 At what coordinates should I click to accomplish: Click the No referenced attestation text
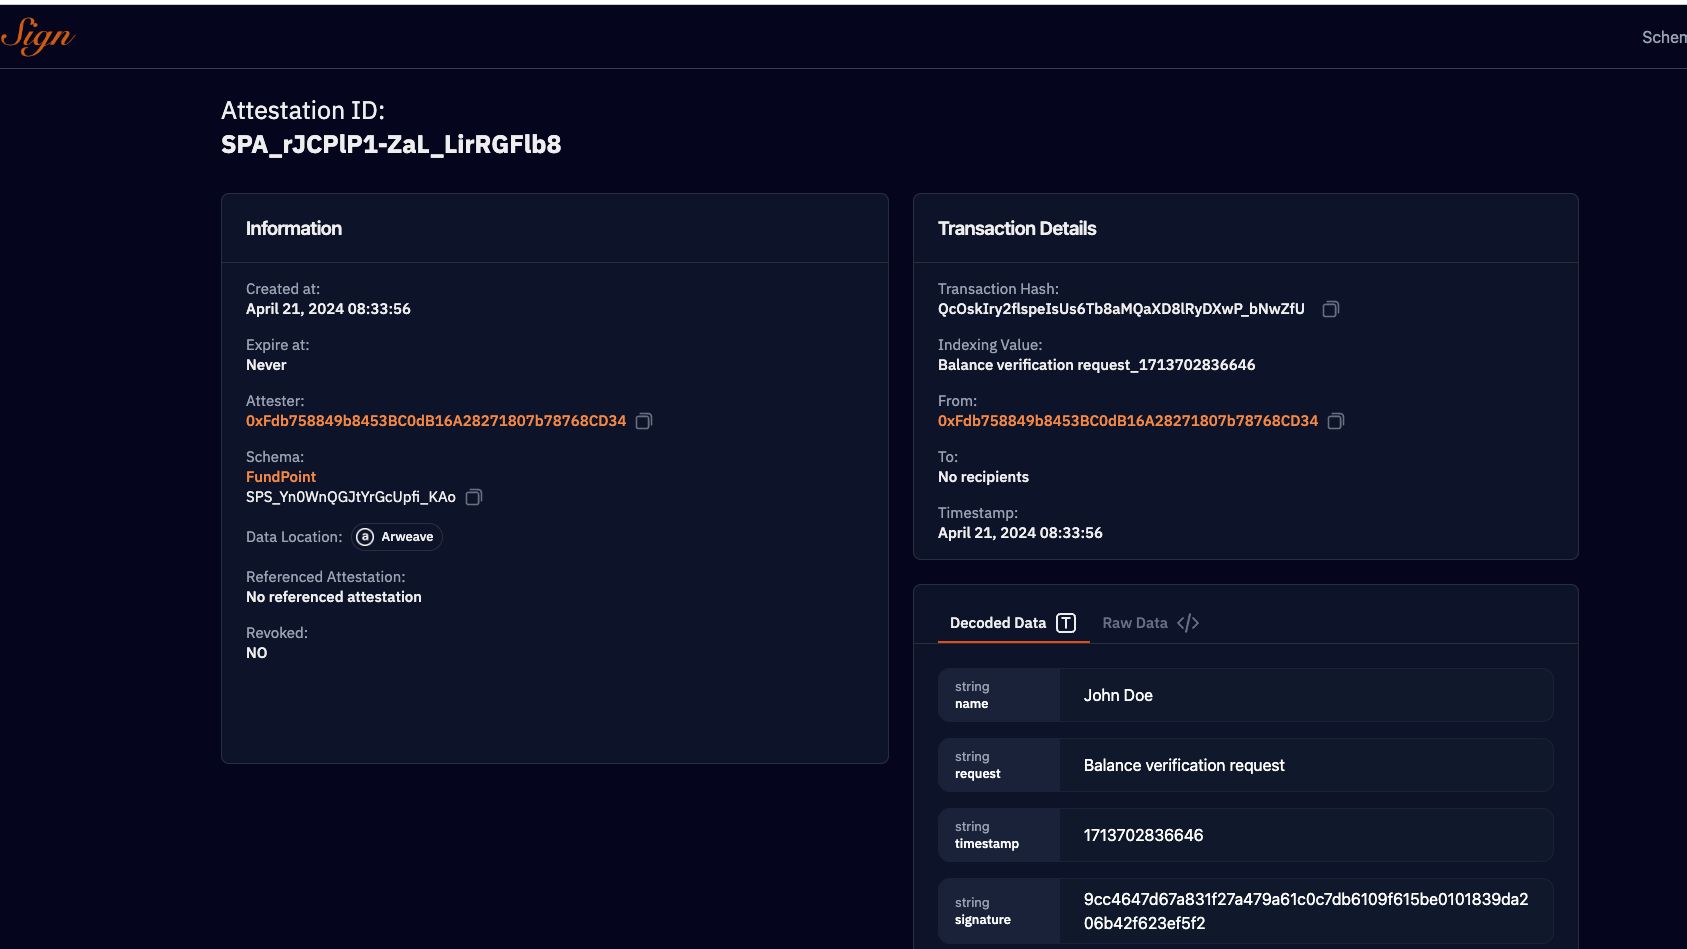(334, 597)
